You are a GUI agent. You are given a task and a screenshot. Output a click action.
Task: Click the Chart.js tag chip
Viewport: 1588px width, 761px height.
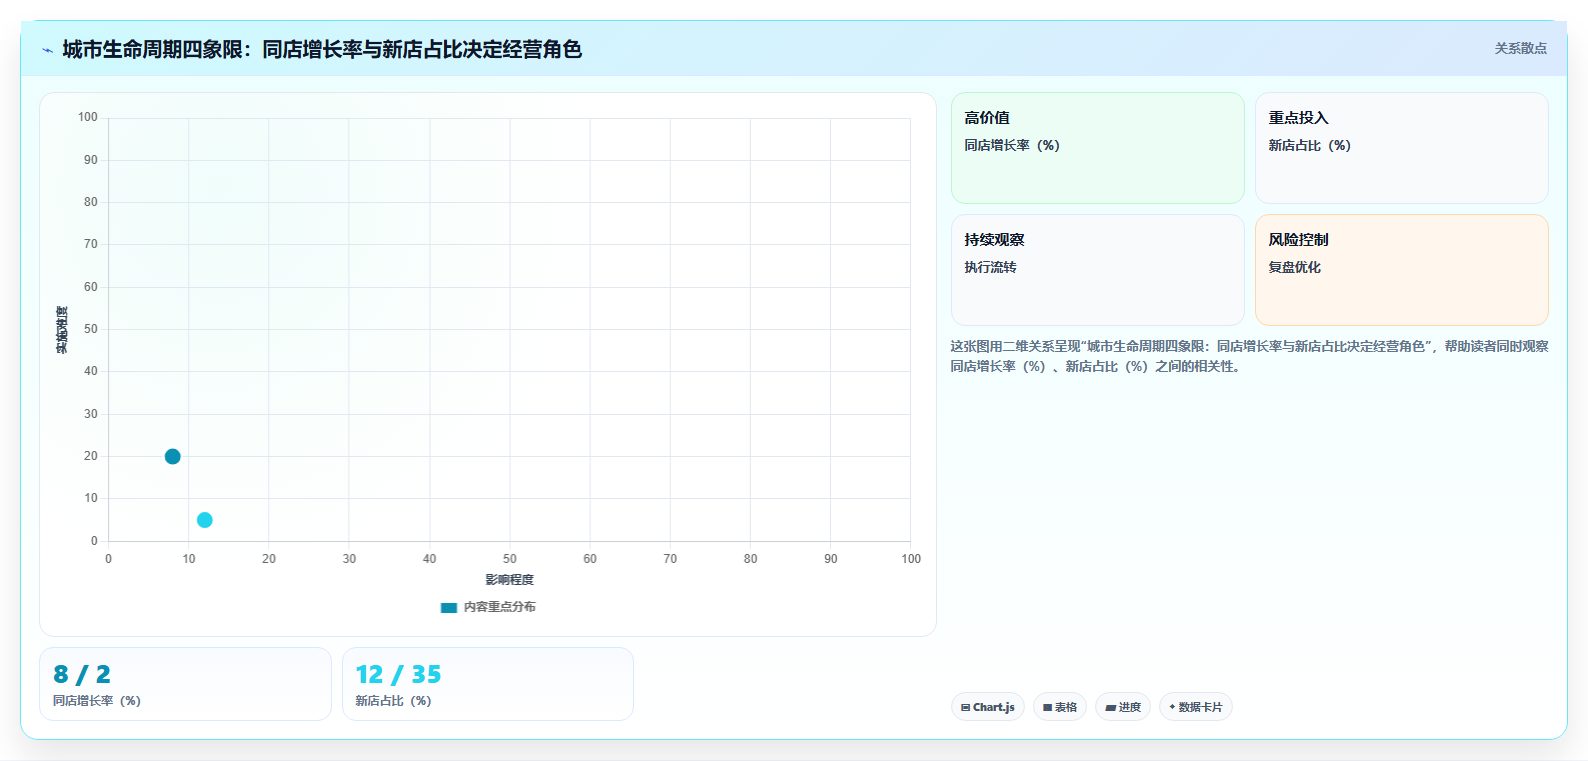tap(987, 707)
